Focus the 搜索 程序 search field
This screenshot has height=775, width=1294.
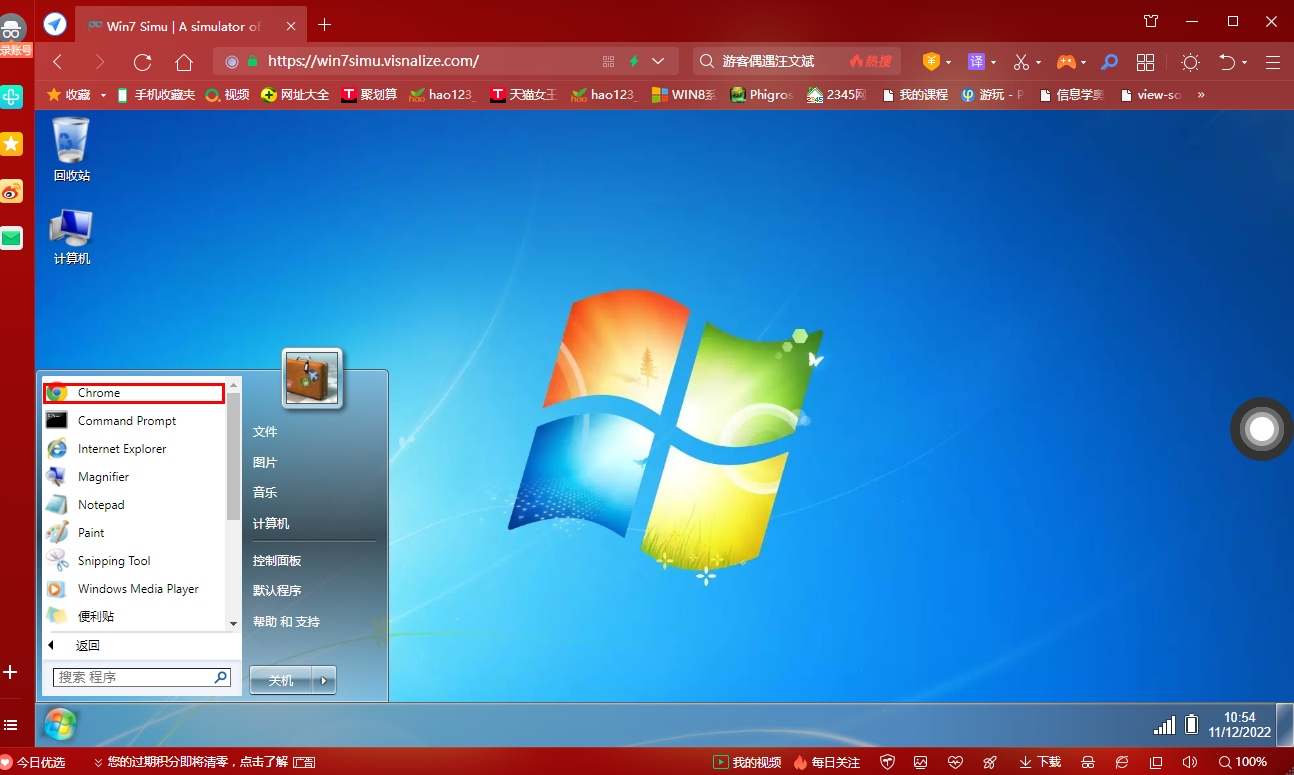tap(142, 677)
